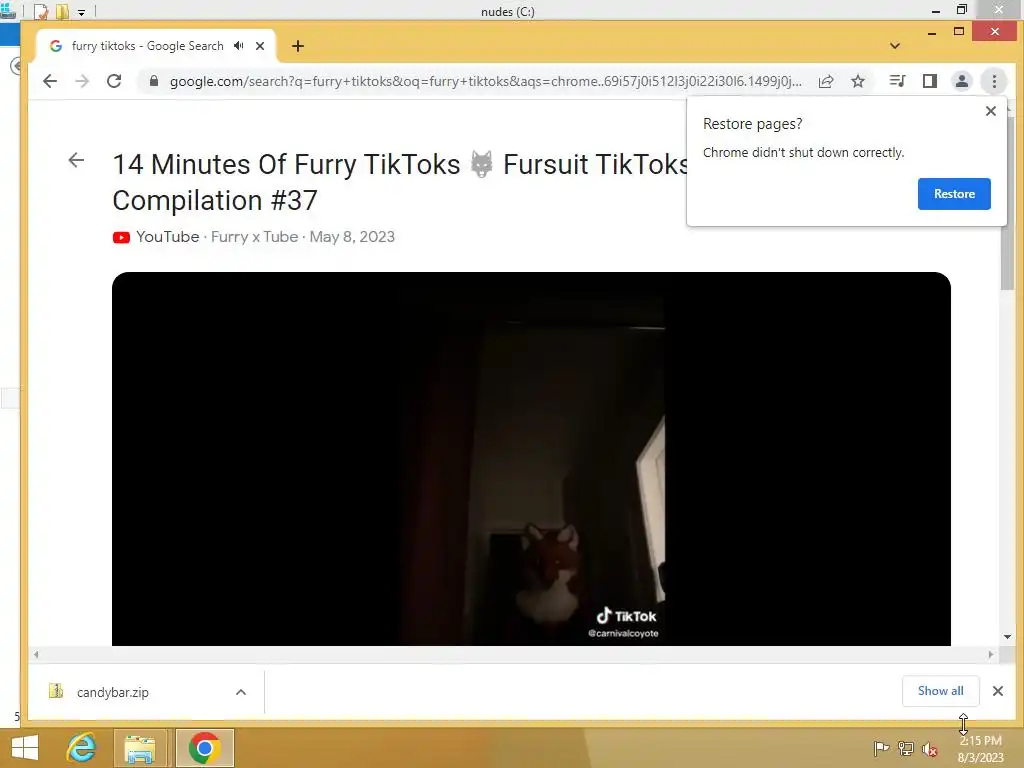This screenshot has width=1024, height=768.
Task: Click the red YouTube logo icon
Action: click(x=121, y=237)
